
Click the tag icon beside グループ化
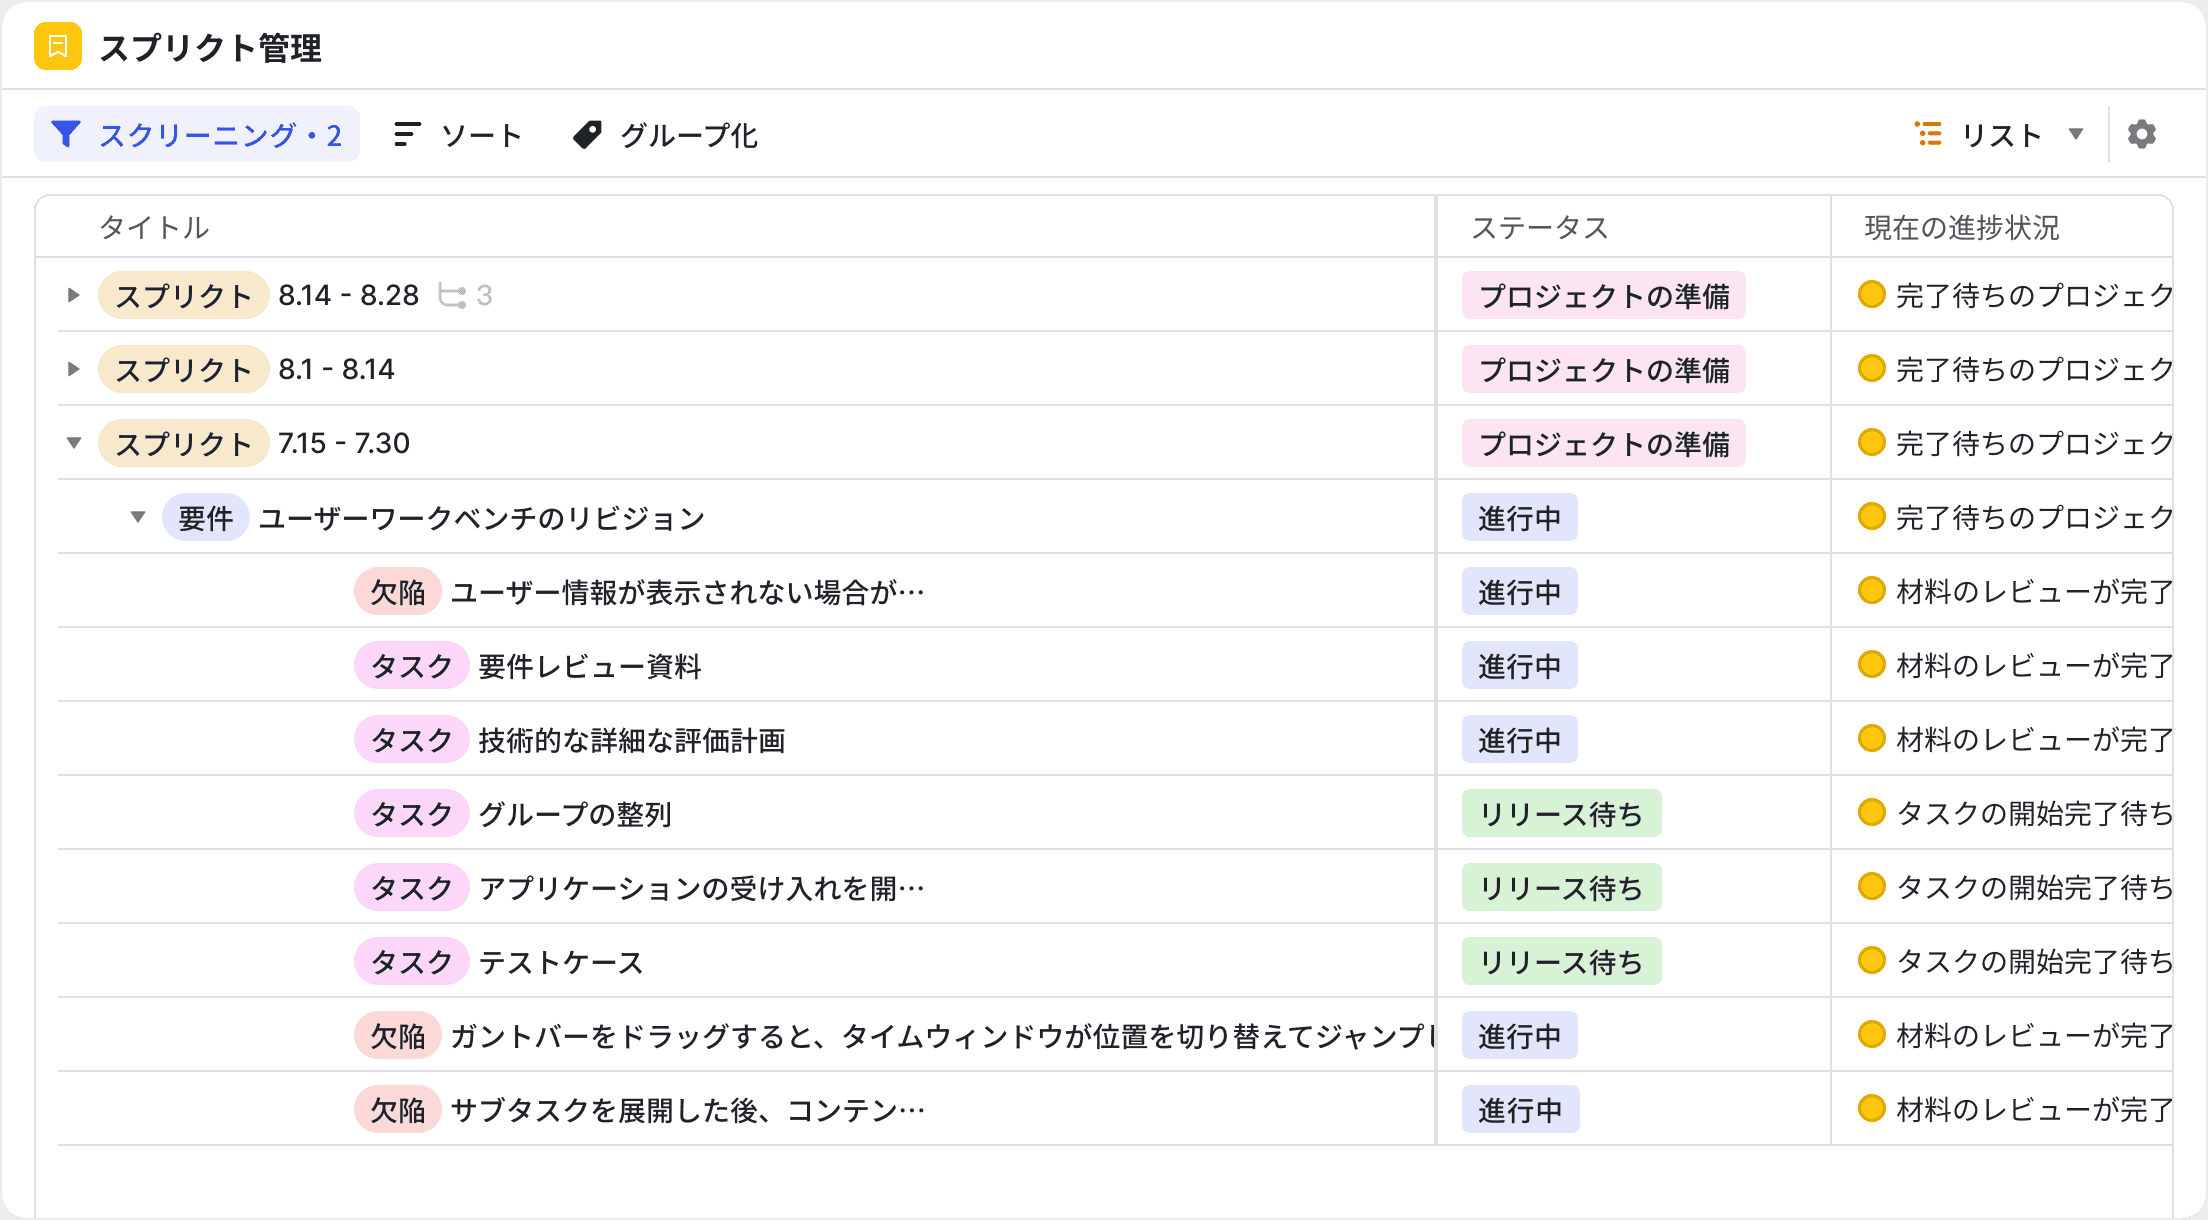[x=588, y=133]
